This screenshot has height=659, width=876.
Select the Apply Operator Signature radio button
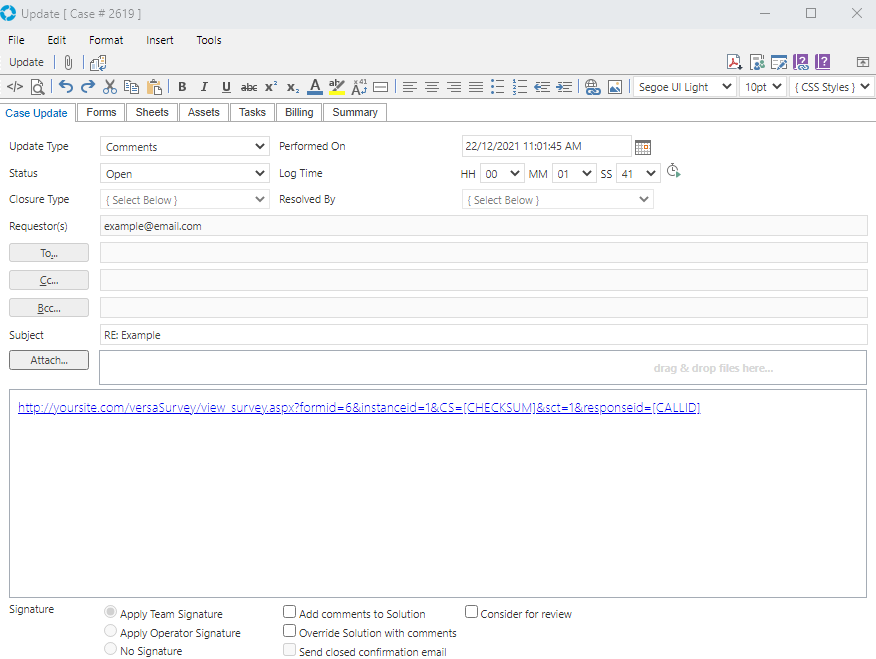coord(111,632)
